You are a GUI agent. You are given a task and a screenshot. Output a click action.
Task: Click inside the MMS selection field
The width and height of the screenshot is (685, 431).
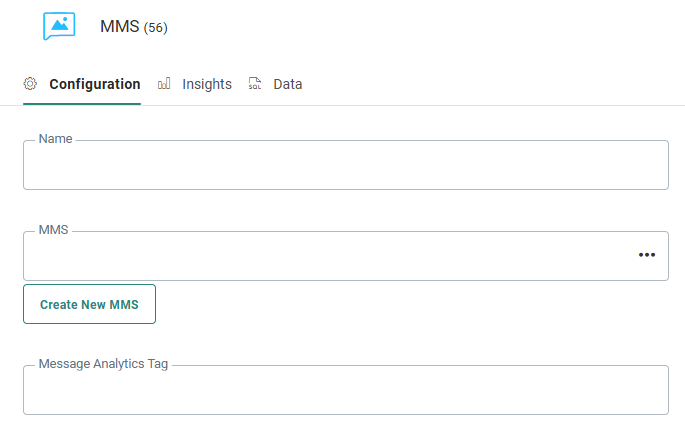click(320, 257)
